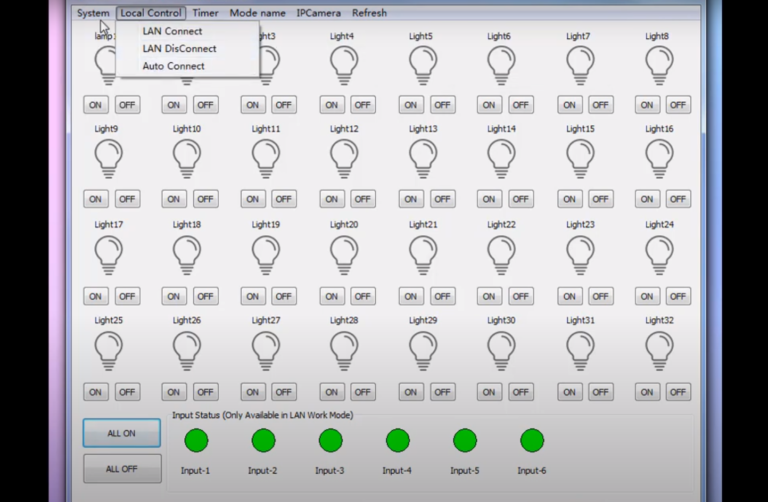Click the Light16 bulb icon
The image size is (768, 502).
(x=659, y=158)
